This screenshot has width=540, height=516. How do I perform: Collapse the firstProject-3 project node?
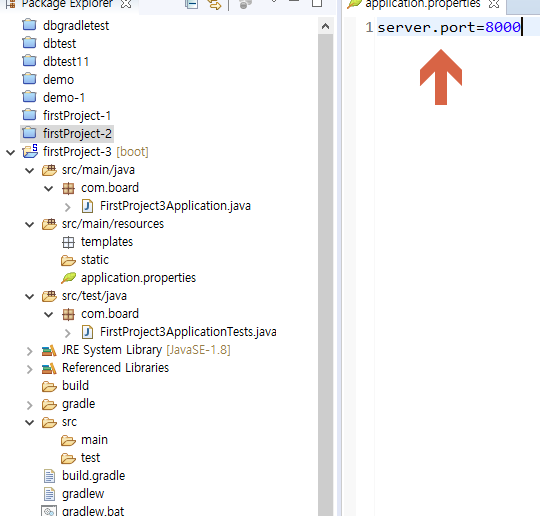(11, 152)
